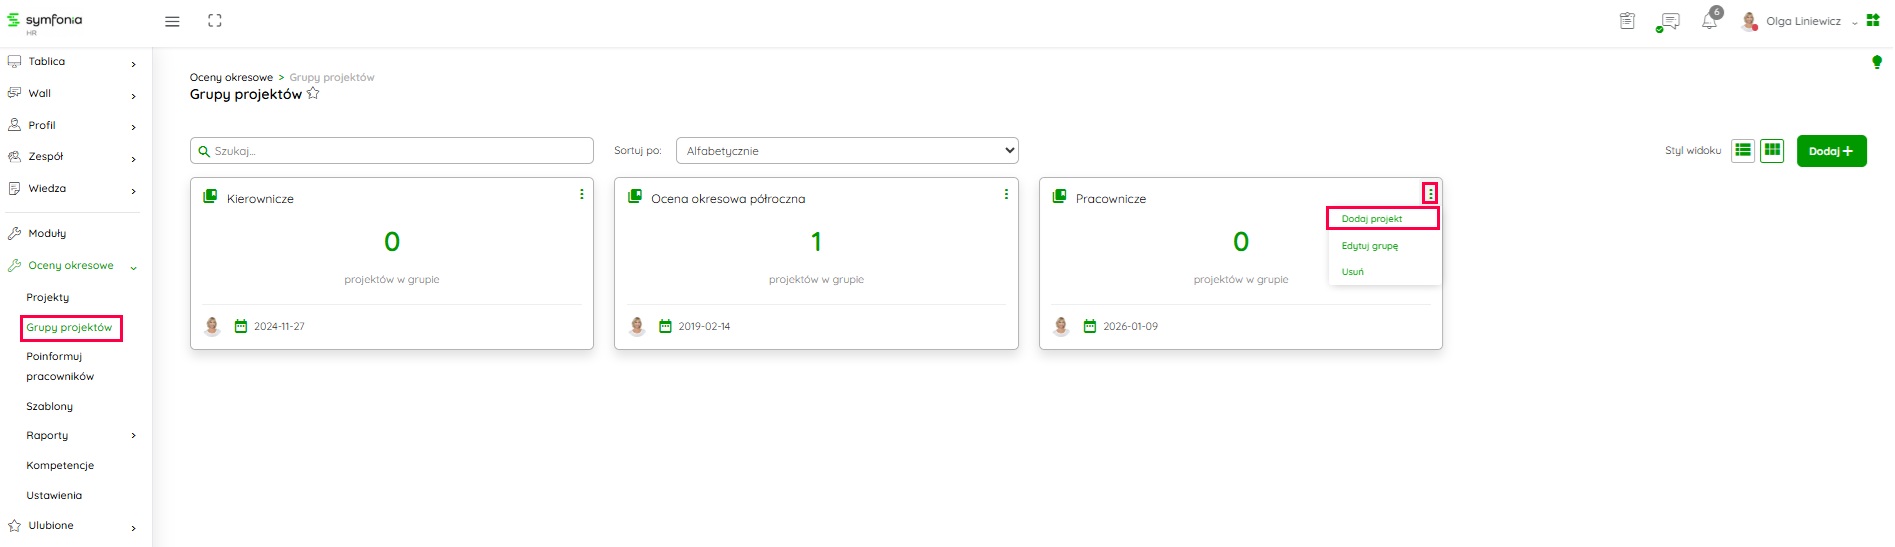The image size is (1895, 547).
Task: Open the Sortuj po dropdown
Action: (846, 150)
